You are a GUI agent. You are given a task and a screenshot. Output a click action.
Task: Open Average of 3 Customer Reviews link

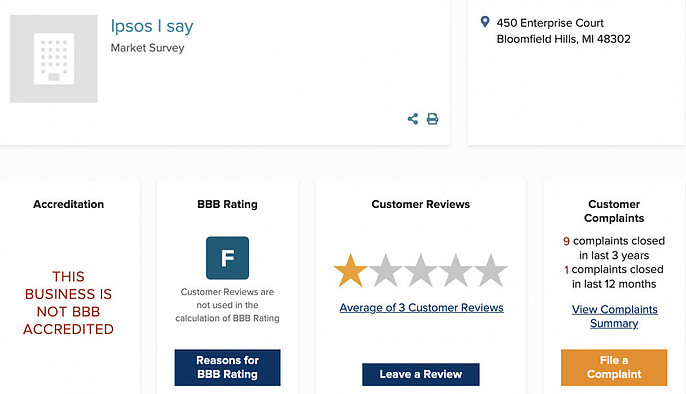tap(421, 308)
